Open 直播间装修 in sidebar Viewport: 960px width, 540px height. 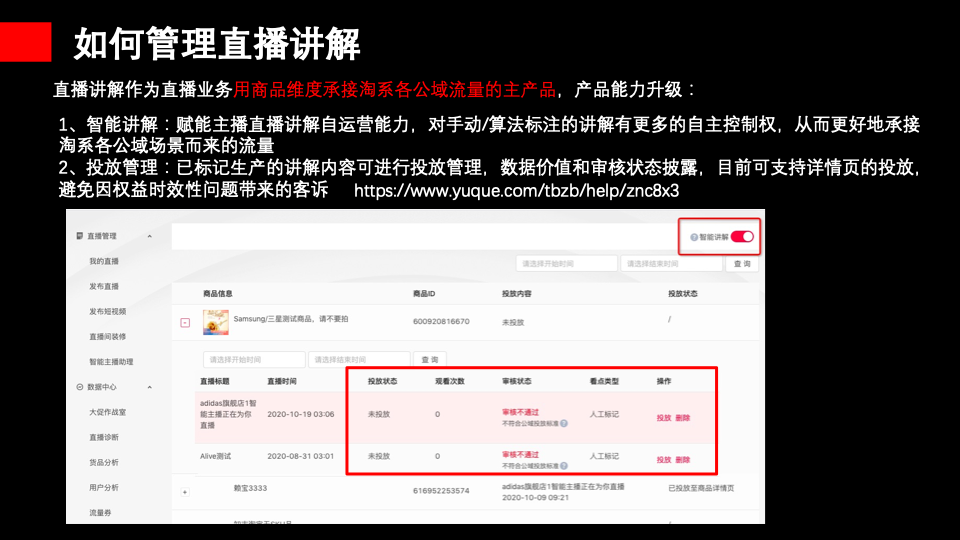click(x=108, y=337)
